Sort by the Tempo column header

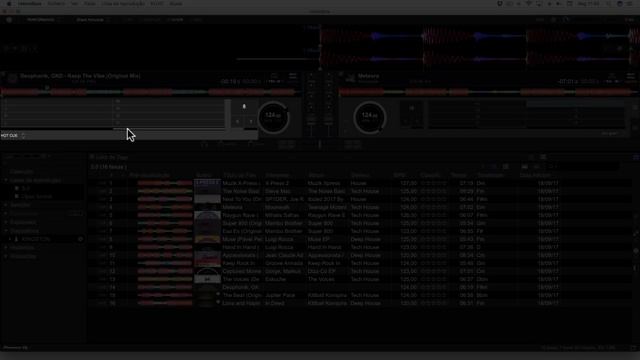pos(458,175)
